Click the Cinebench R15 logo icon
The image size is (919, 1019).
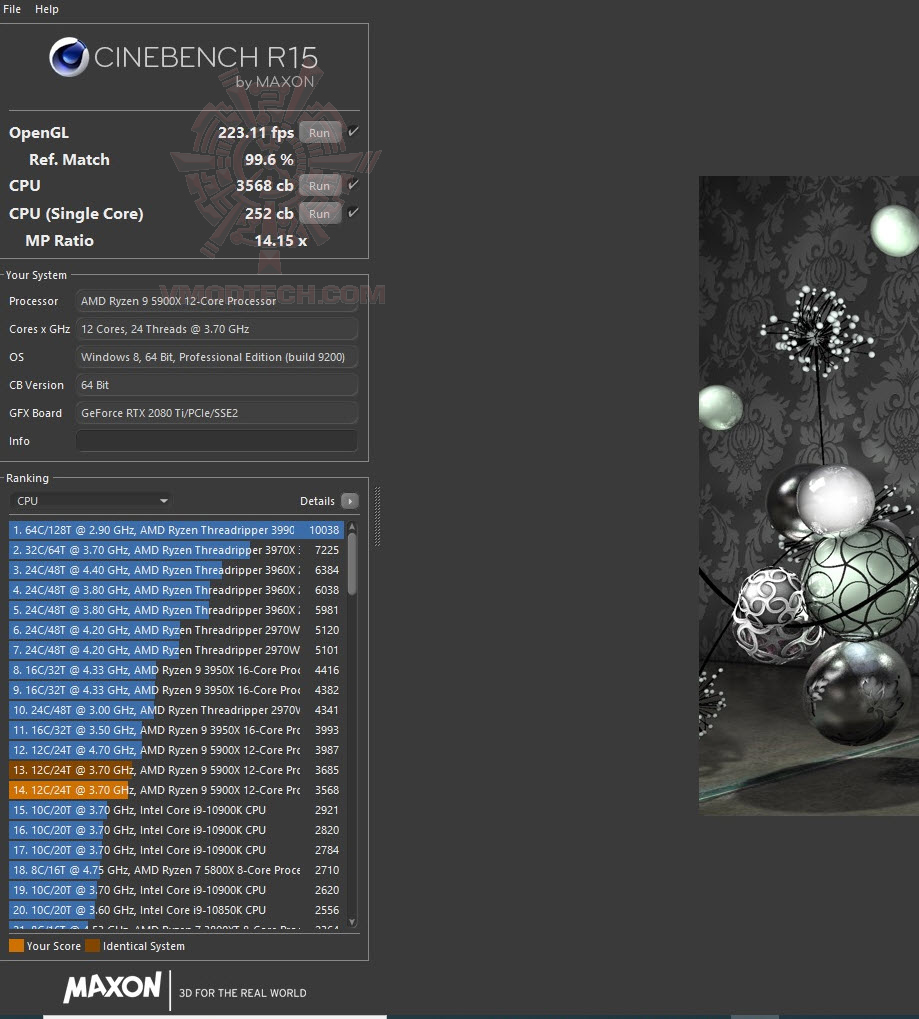point(69,57)
